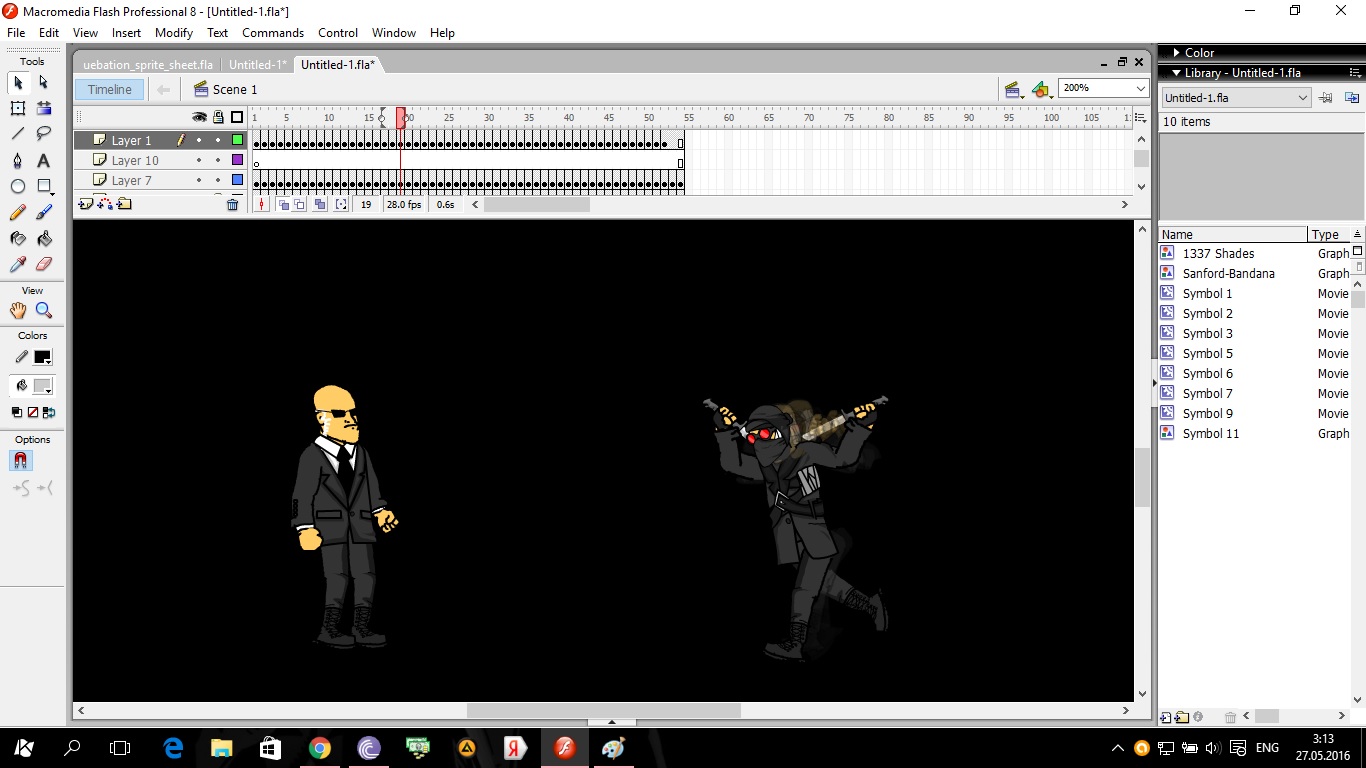Show all layers as outlines
The width and height of the screenshot is (1366, 768).
point(237,117)
